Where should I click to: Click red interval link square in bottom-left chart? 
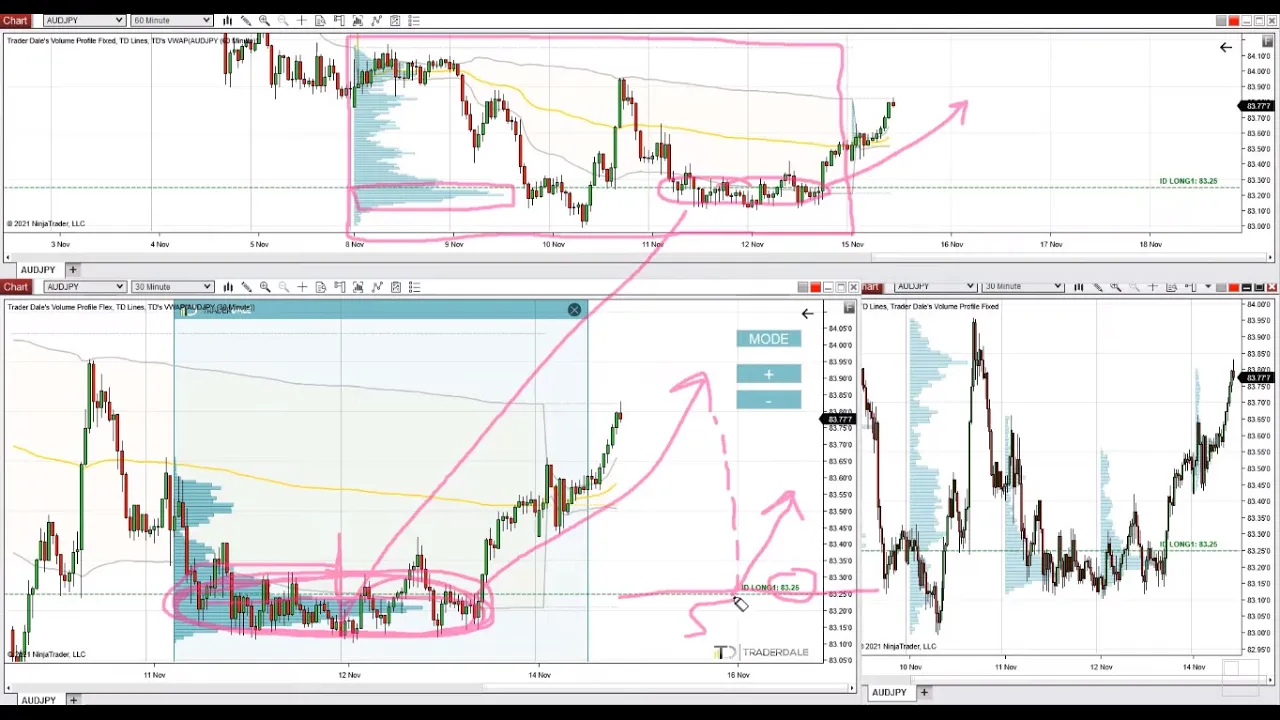[x=815, y=287]
